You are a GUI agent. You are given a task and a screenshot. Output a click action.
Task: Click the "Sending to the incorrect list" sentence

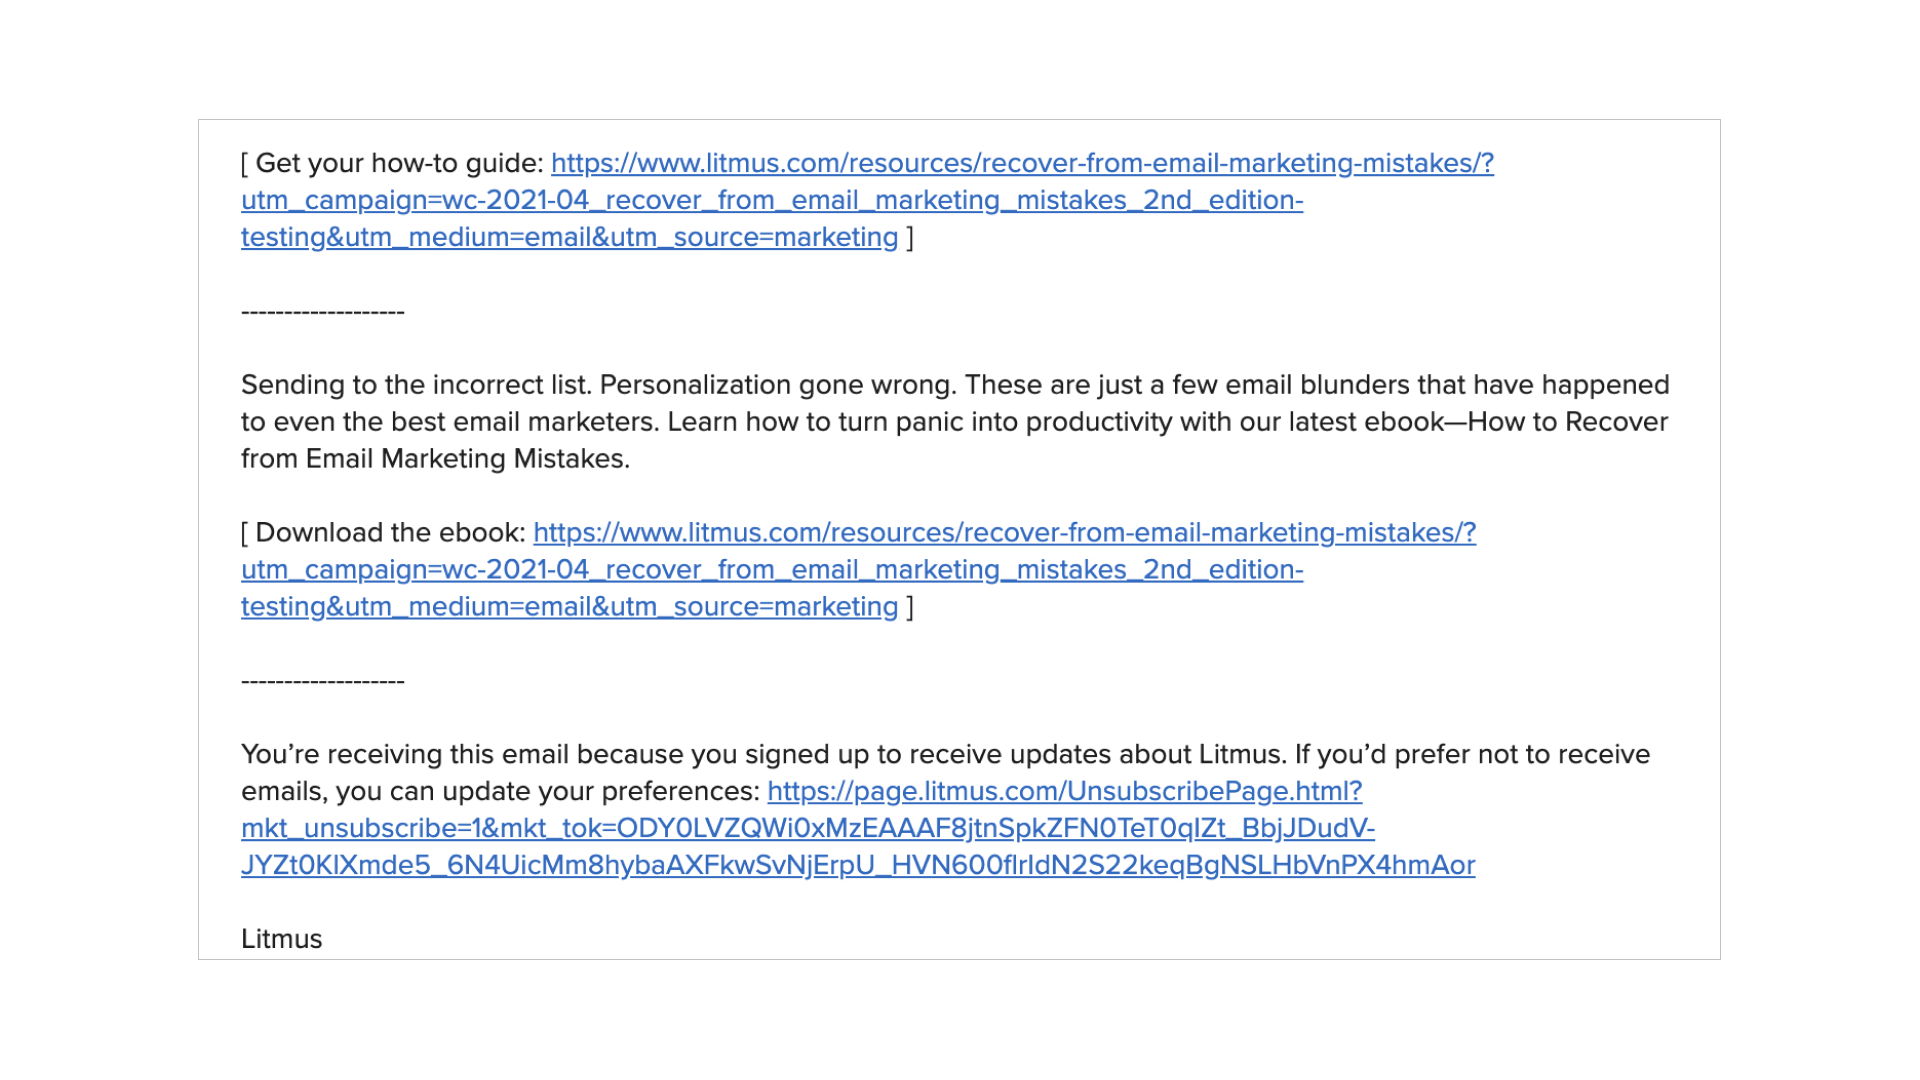click(x=416, y=385)
